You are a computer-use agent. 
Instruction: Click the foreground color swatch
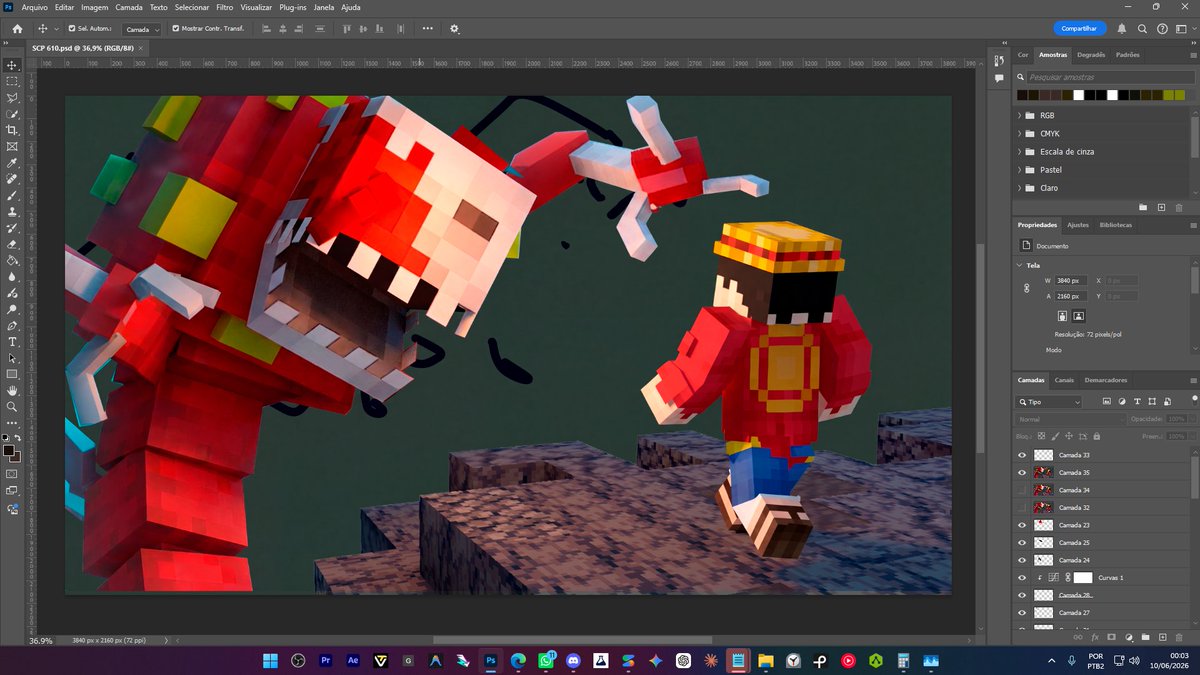point(9,451)
